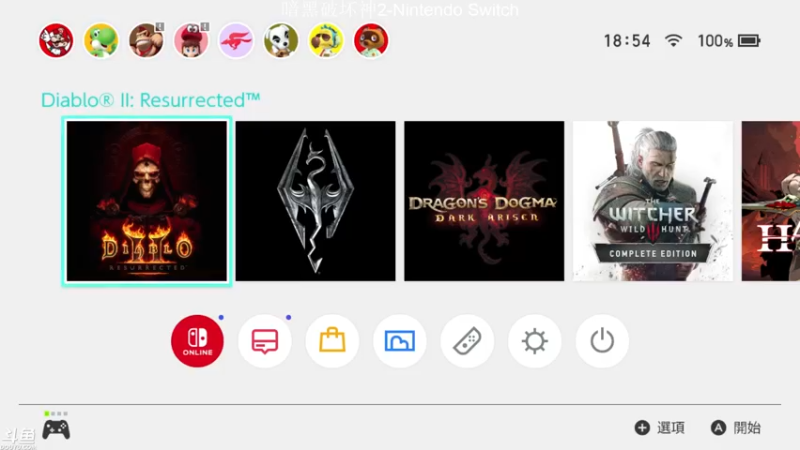
Task: Open the Star Fox emblem avatar
Action: 236,40
